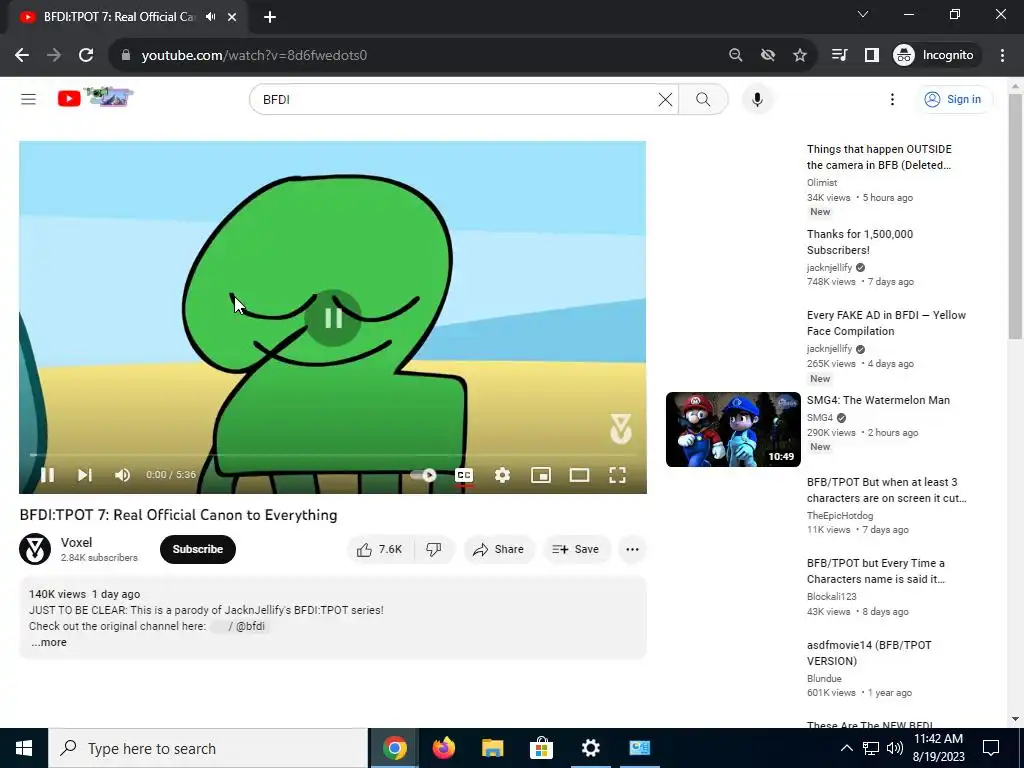
Task: Toggle theater mode
Action: coord(579,475)
